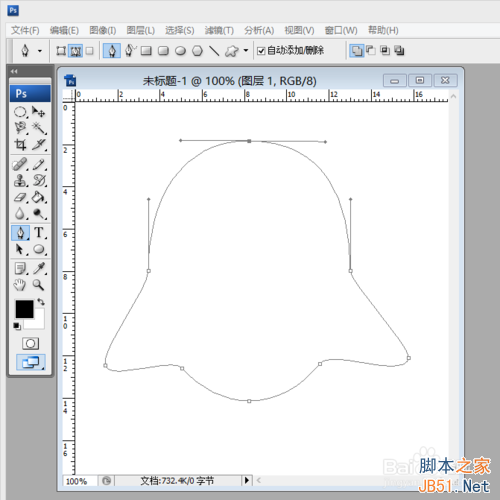This screenshot has height=500, width=500.
Task: Select the Magic Wand tool
Action: pyautogui.click(x=38, y=128)
